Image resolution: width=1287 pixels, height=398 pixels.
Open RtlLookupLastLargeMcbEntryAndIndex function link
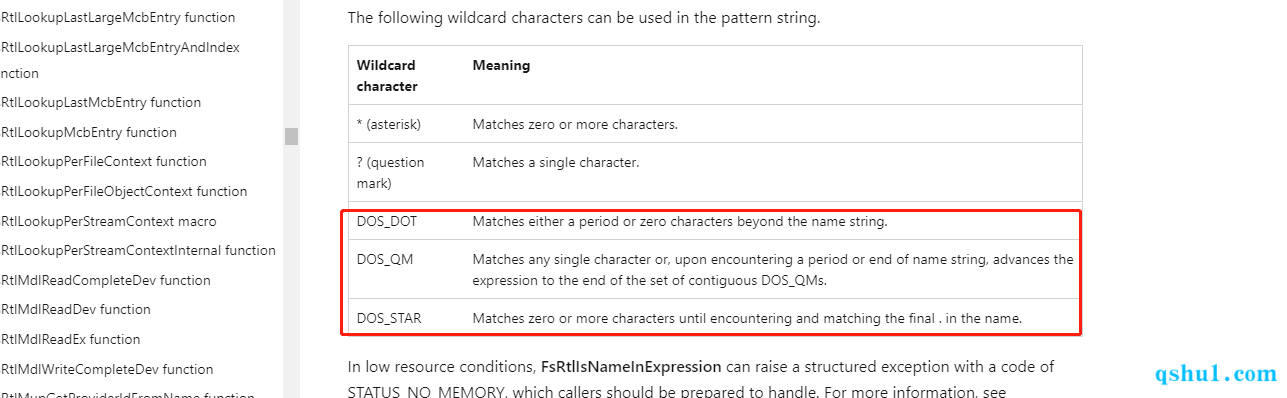coord(120,60)
